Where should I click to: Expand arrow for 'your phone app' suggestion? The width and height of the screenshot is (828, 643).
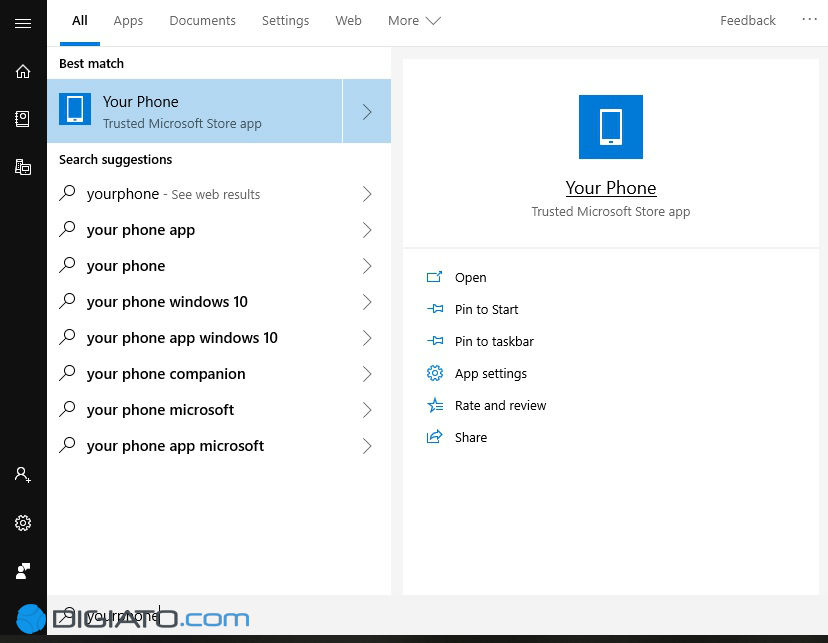(367, 230)
